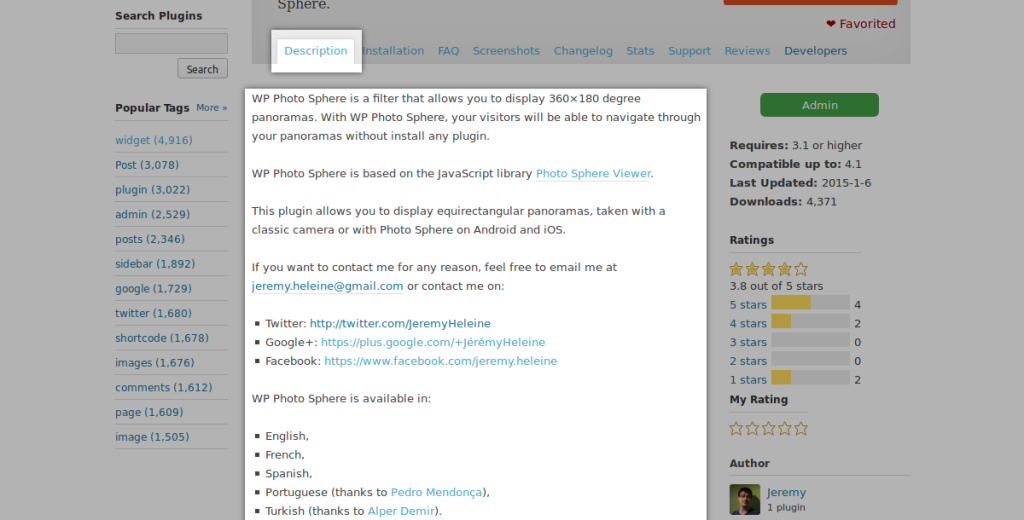The width and height of the screenshot is (1024, 520).
Task: Open the Google+ JérémyHeleine profile link
Action: coord(433,342)
